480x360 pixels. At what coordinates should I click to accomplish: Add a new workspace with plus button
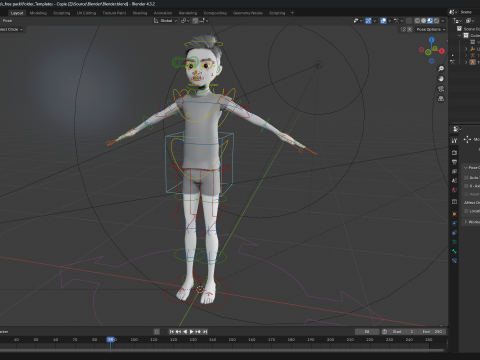tap(292, 13)
